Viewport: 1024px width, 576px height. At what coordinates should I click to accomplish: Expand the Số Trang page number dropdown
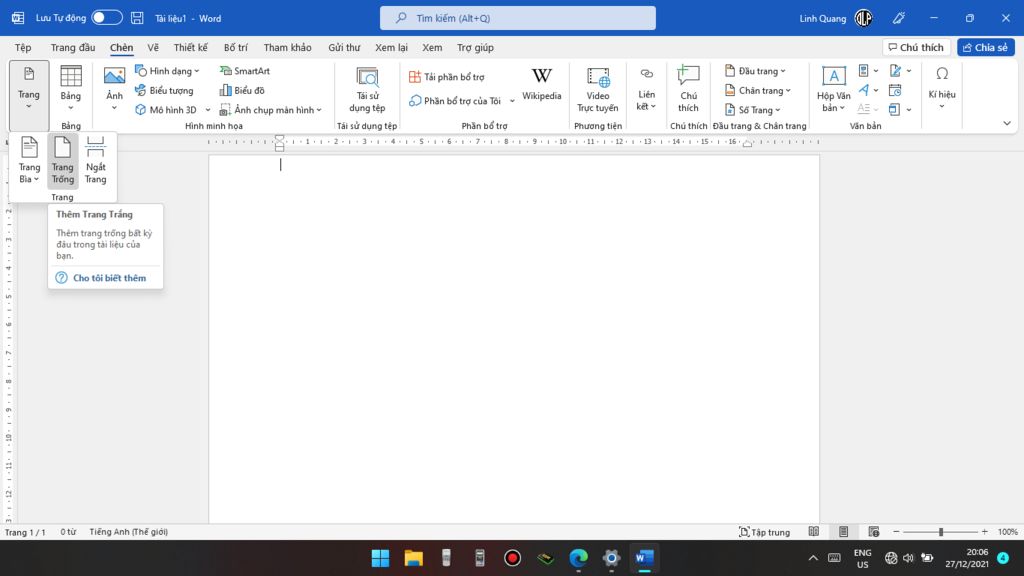pos(752,110)
